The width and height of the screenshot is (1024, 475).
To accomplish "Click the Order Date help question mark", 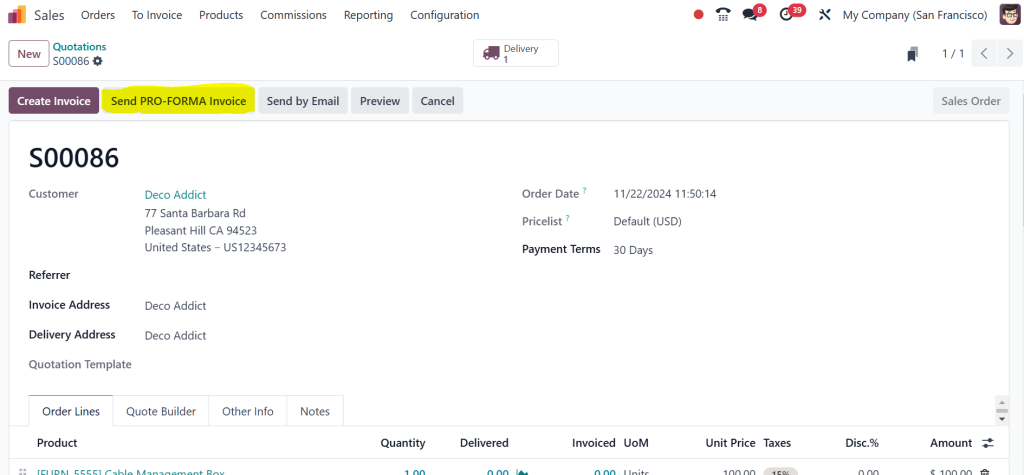I will coord(584,191).
